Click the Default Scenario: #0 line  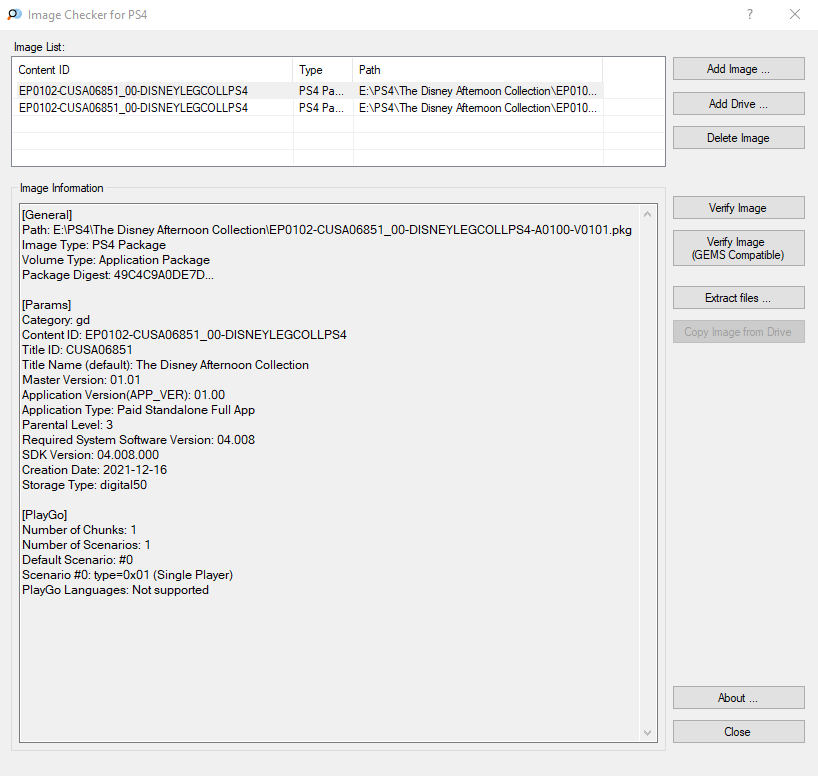click(x=78, y=560)
